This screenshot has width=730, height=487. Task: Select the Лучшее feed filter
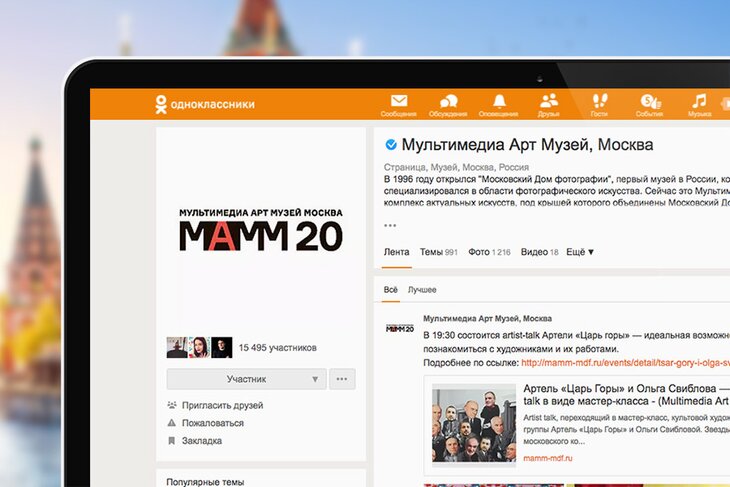click(x=421, y=290)
